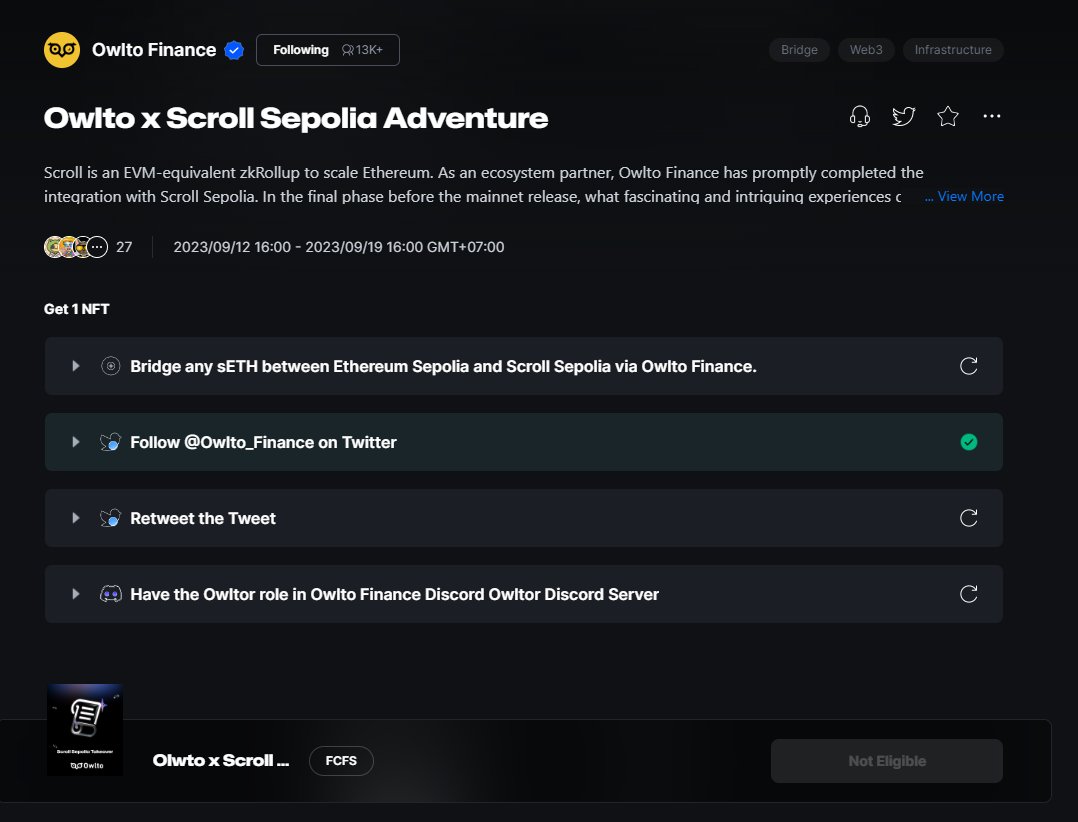
Task: Select the Infrastructure tag
Action: (x=953, y=50)
